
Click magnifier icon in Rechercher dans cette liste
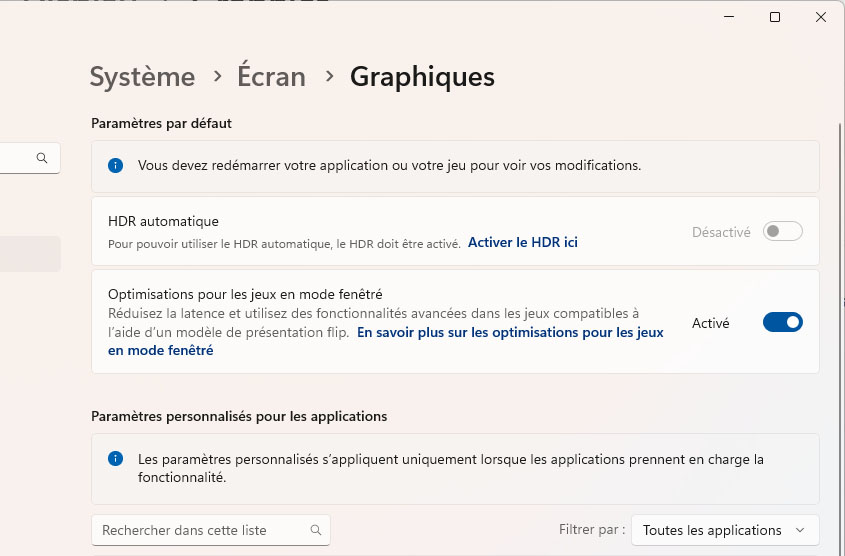coord(316,530)
